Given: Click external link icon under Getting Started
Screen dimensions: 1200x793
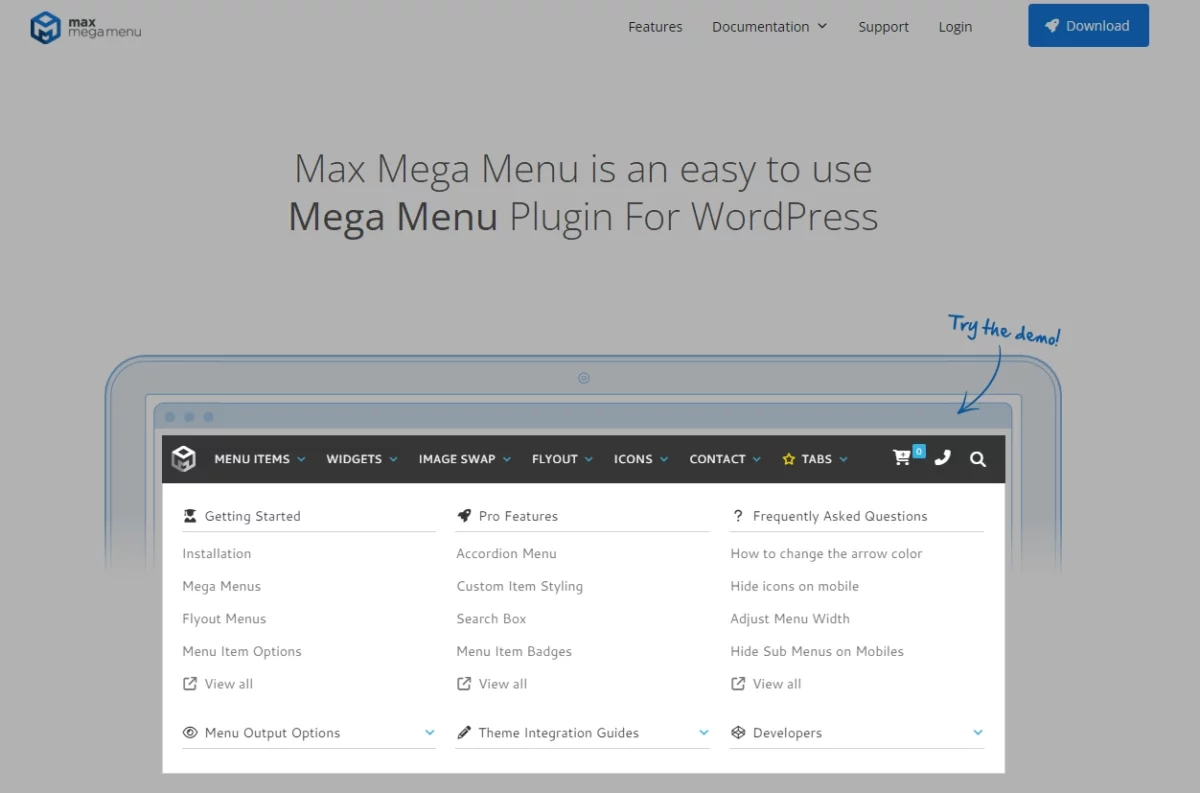Looking at the screenshot, I should tap(190, 684).
